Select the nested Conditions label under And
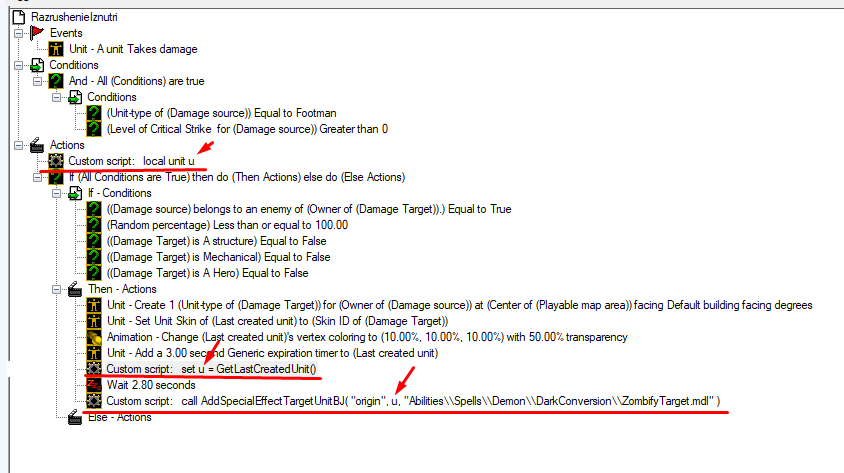Viewport: 844px width, 473px height. [112, 97]
